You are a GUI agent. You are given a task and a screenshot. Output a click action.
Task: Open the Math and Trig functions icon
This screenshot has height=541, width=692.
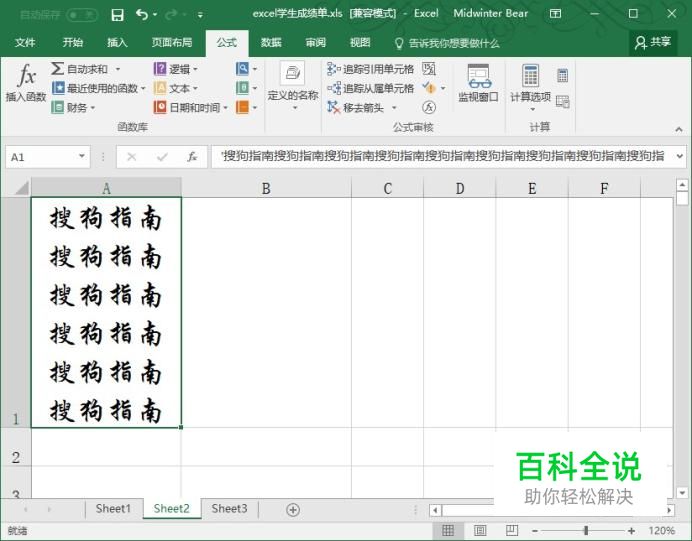click(242, 88)
